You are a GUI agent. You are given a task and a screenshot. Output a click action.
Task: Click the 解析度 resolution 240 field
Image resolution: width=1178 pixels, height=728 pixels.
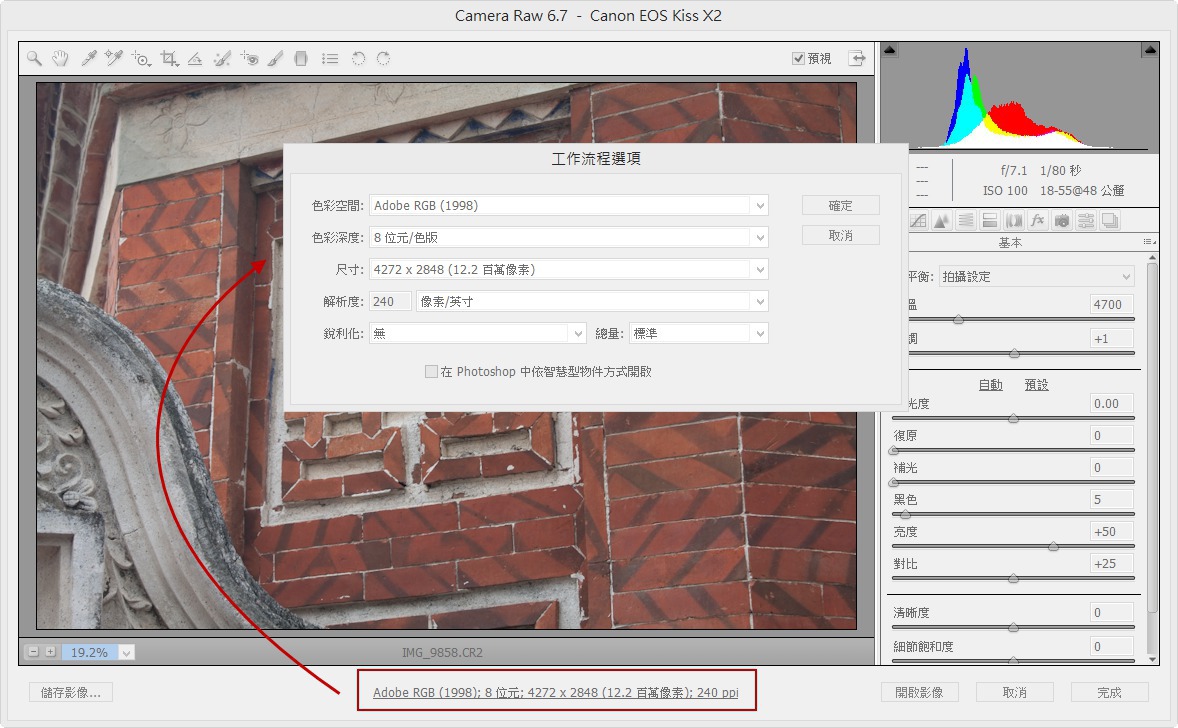coord(390,301)
